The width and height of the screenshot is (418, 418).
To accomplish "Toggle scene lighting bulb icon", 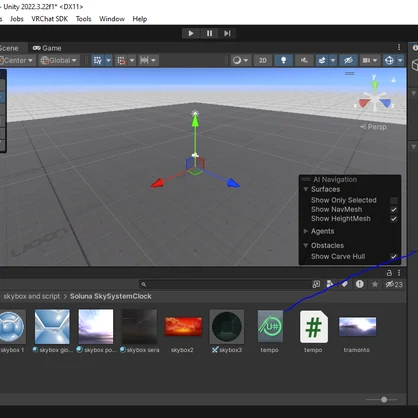I will [283, 60].
